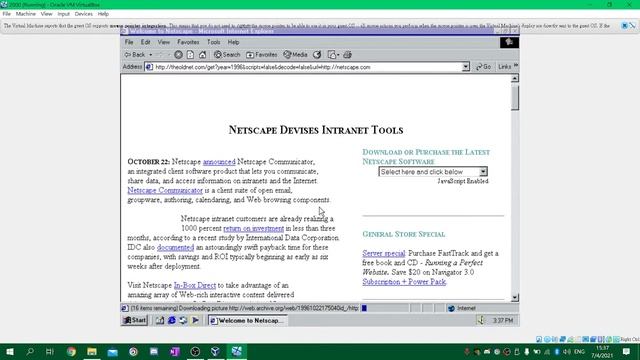Screen dimensions: 640x360
Task: Launch Internet Explorer from quick launch
Action: (x=172, y=320)
